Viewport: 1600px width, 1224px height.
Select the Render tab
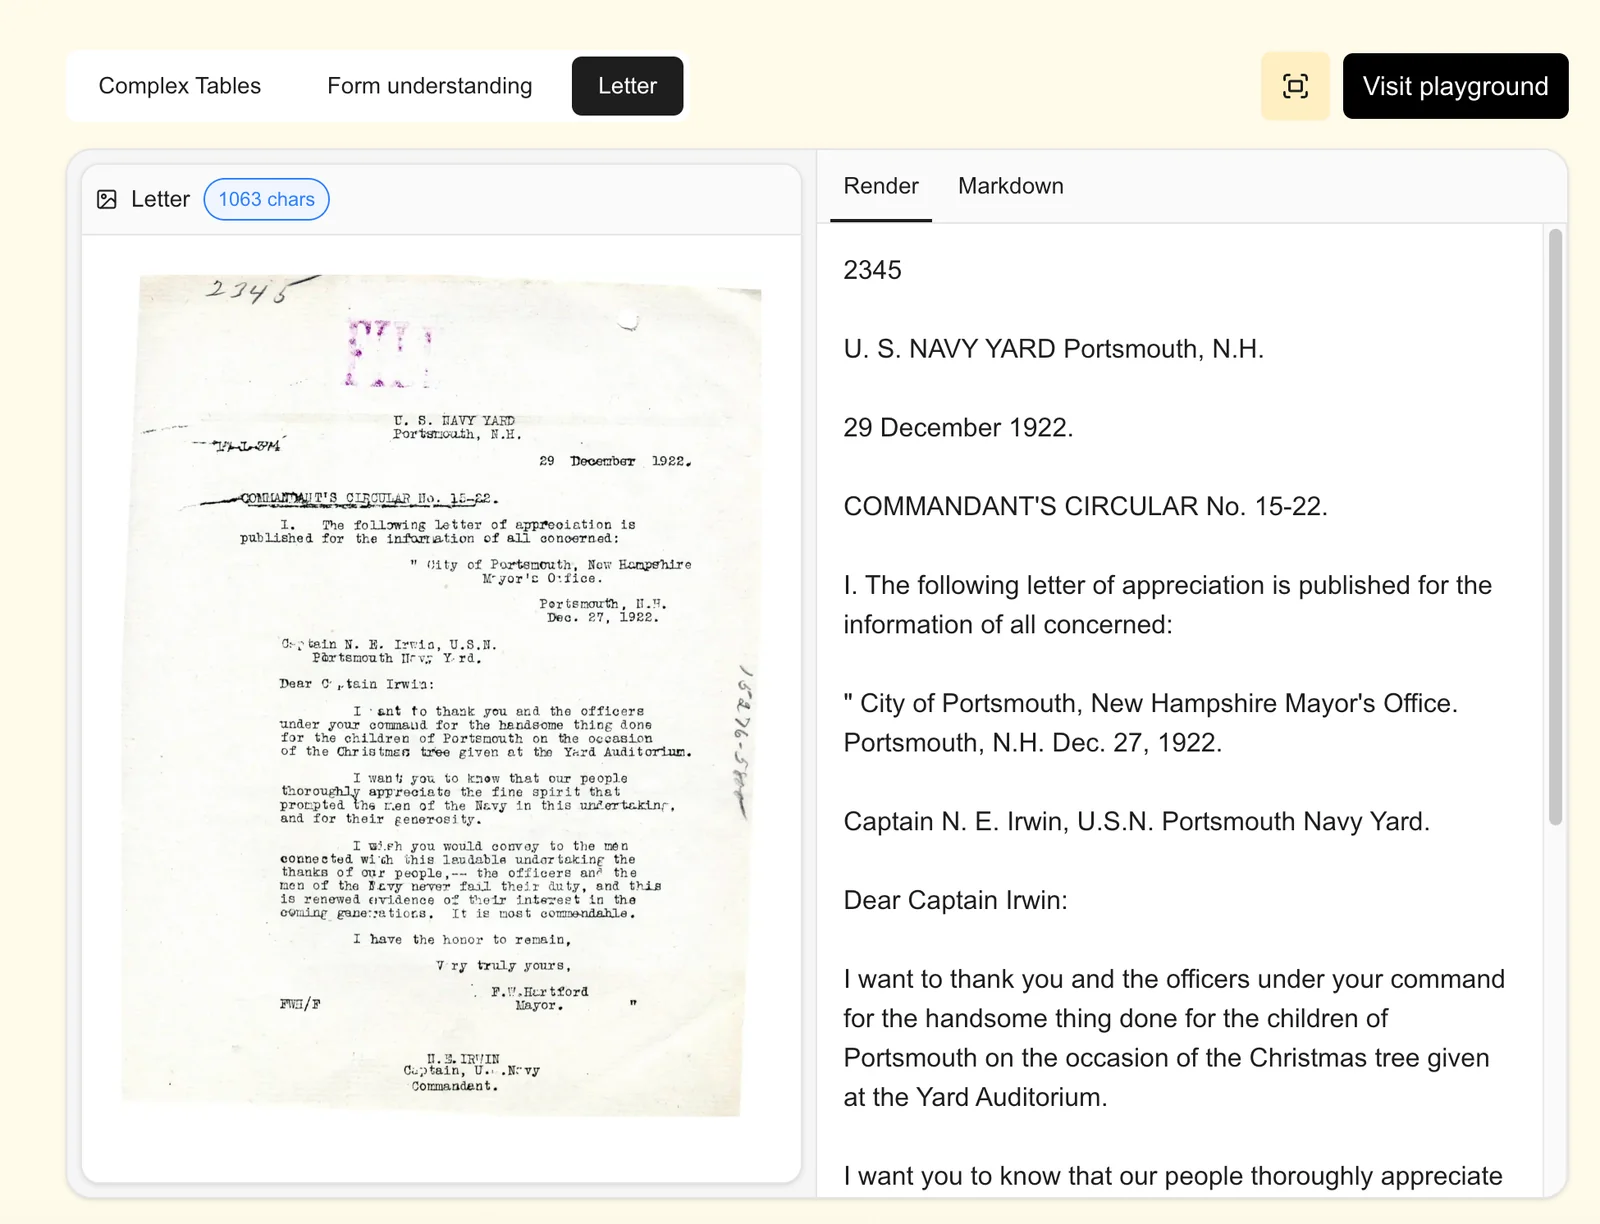pyautogui.click(x=880, y=186)
